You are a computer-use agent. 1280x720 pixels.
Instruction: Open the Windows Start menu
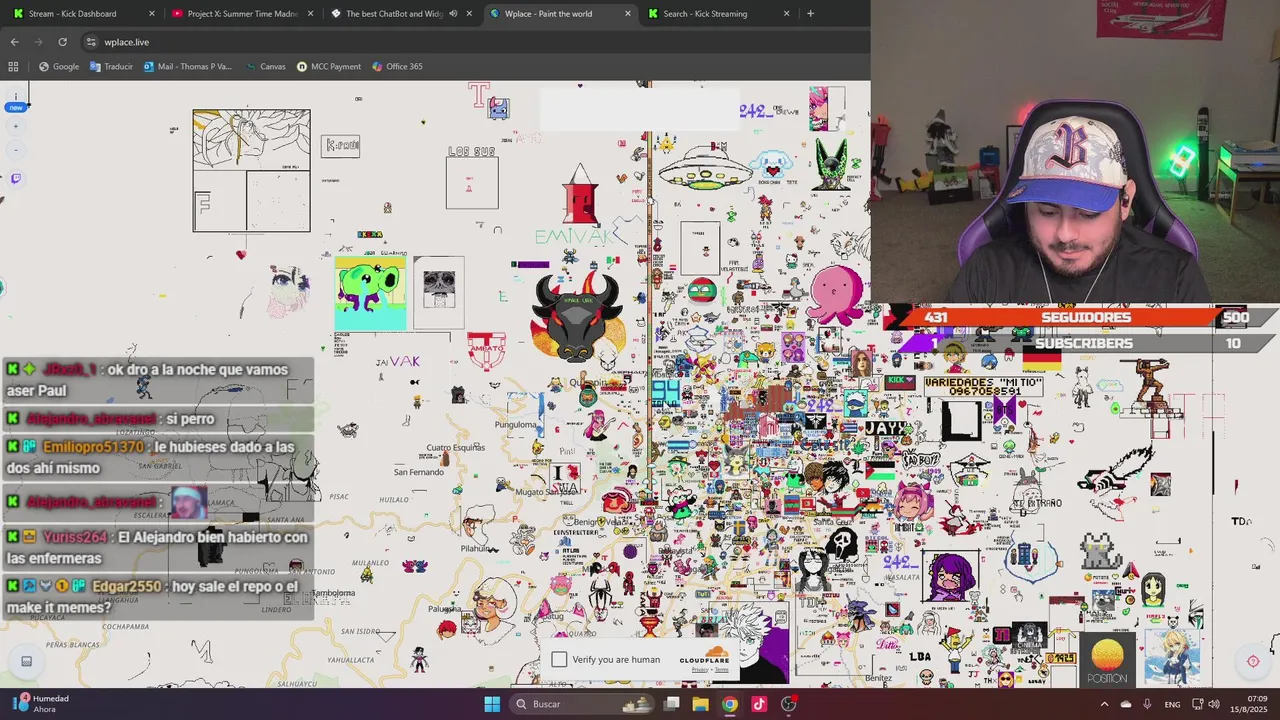pos(492,704)
